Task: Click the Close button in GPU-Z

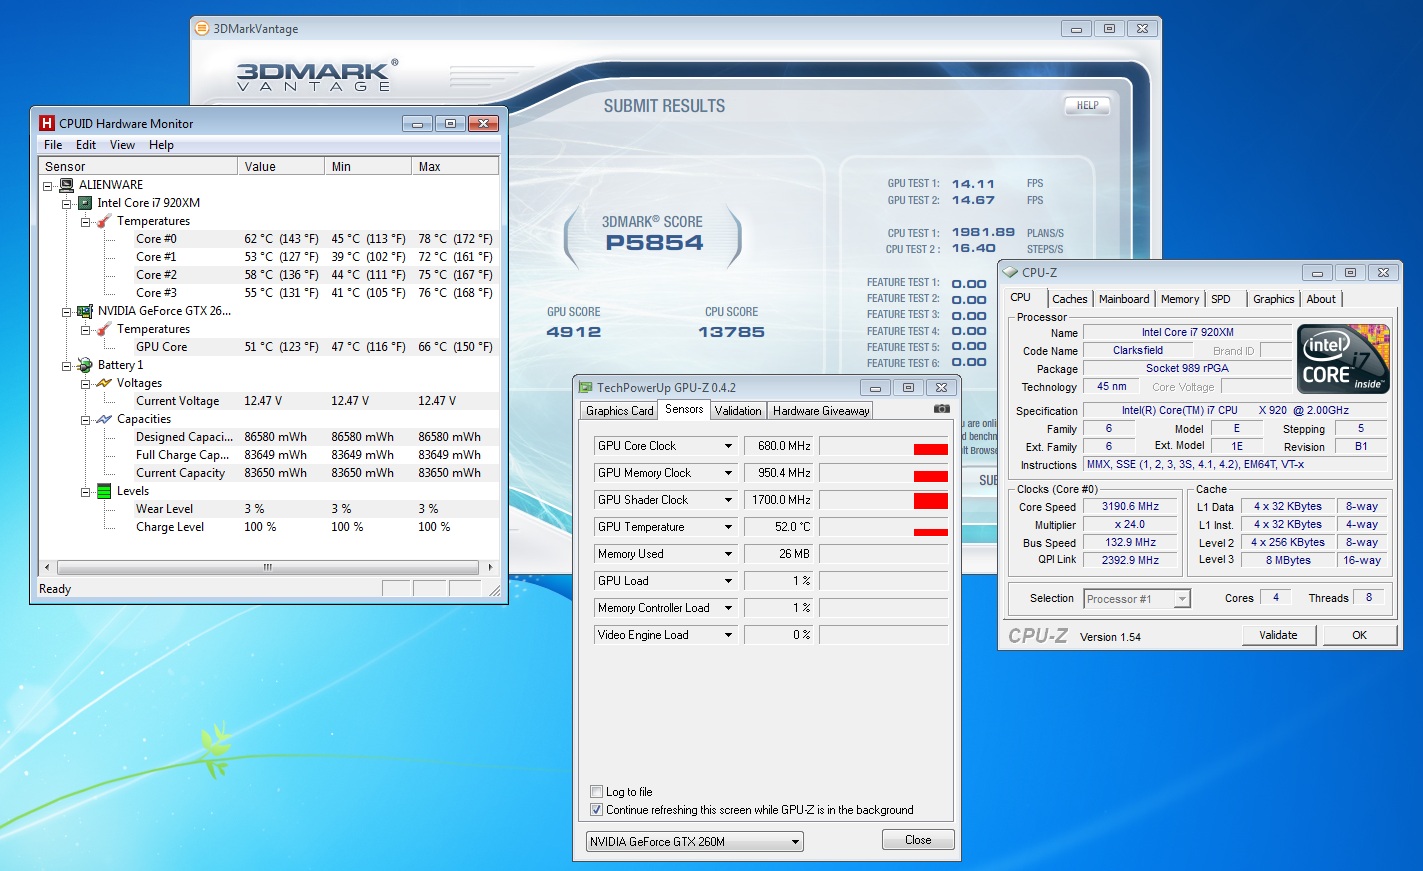Action: point(918,840)
